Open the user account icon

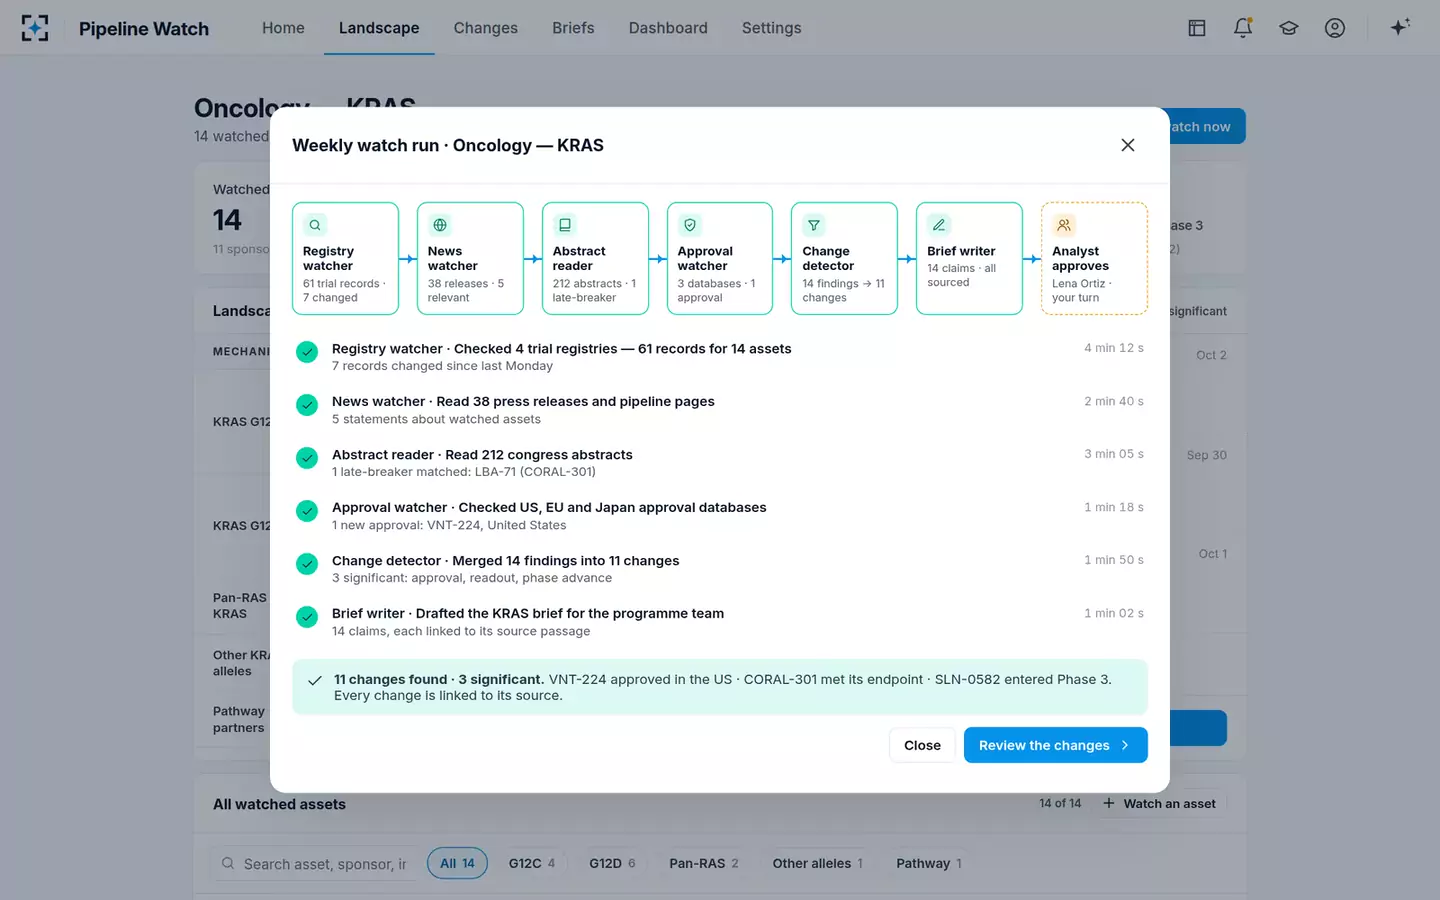(x=1335, y=28)
